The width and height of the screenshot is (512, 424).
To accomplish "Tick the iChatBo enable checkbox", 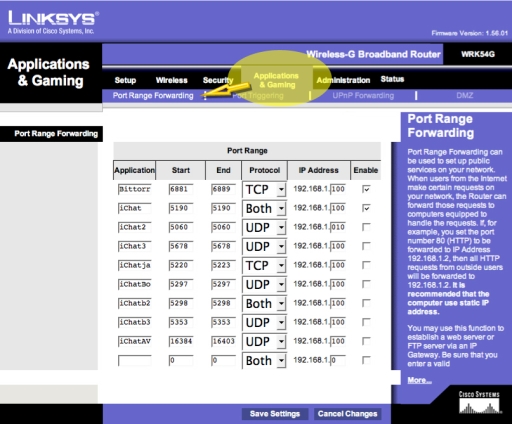I will coord(366,284).
